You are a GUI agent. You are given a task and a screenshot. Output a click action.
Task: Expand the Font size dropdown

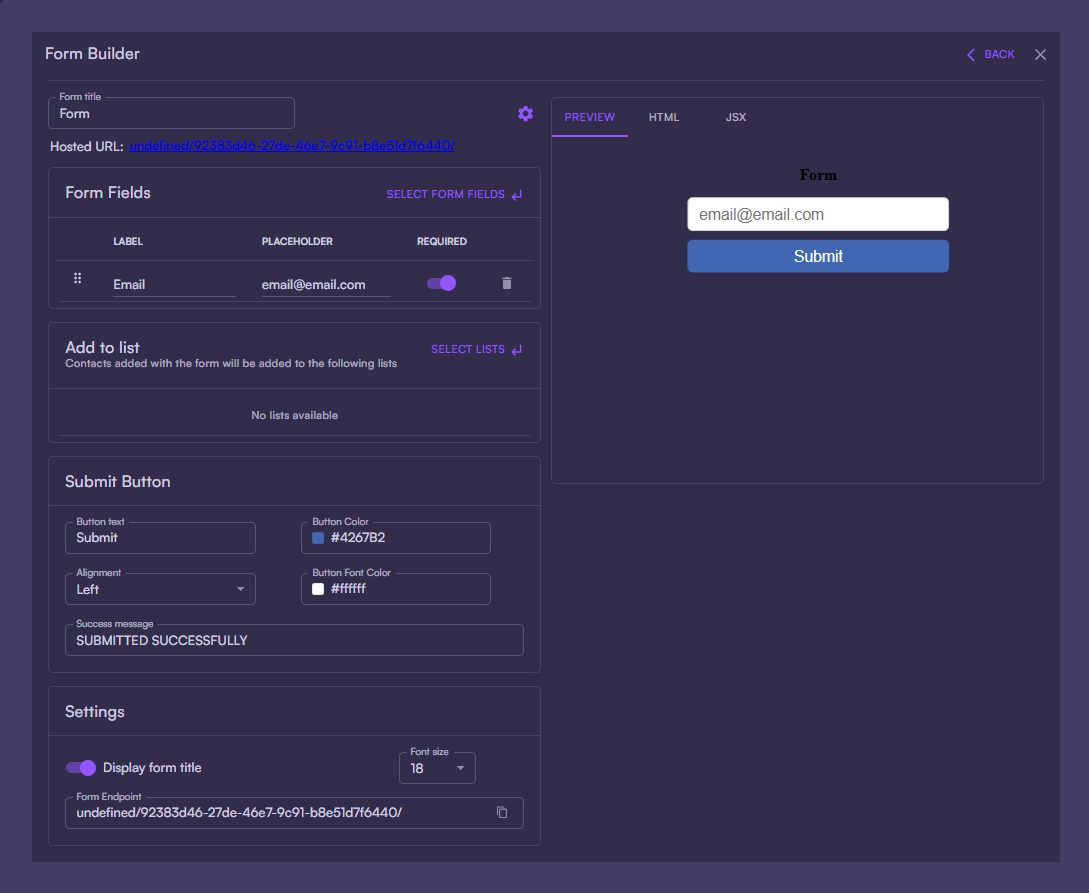coord(437,768)
